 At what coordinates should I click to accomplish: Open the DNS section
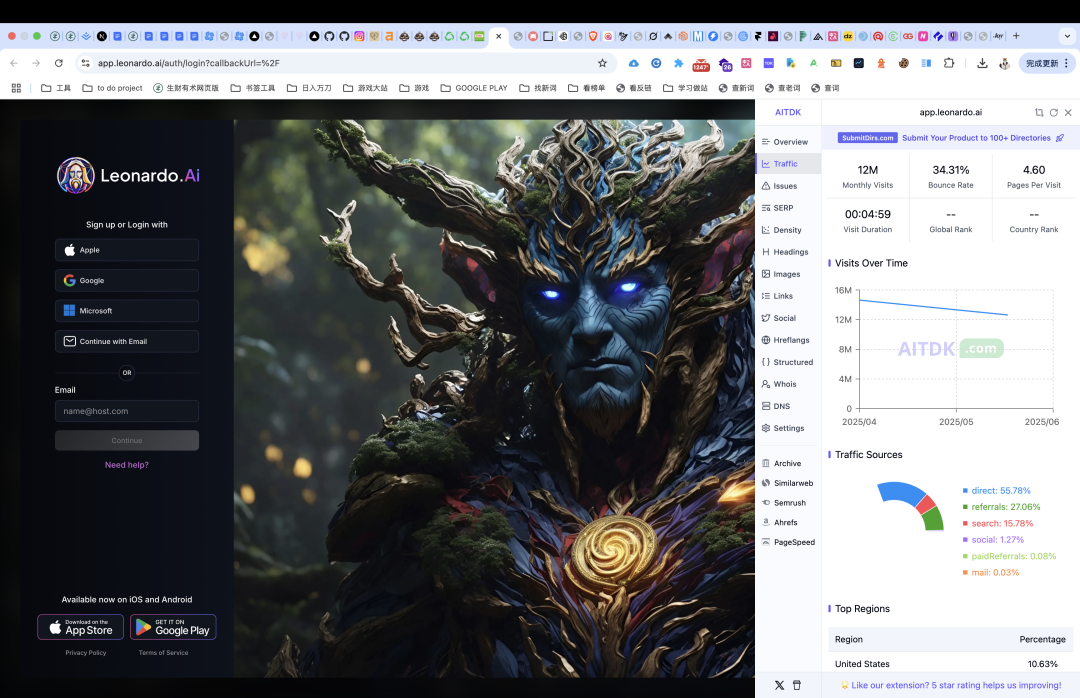coord(789,407)
